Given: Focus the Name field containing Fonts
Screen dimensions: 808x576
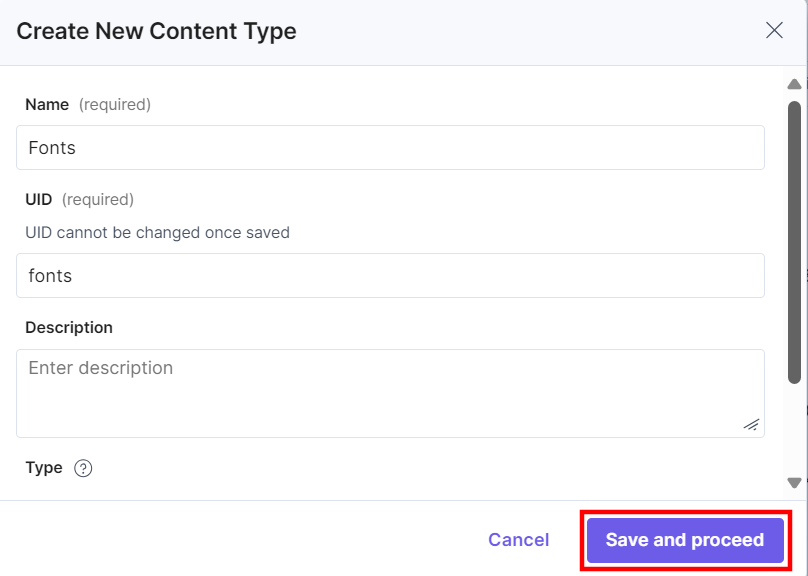Looking at the screenshot, I should click(390, 147).
